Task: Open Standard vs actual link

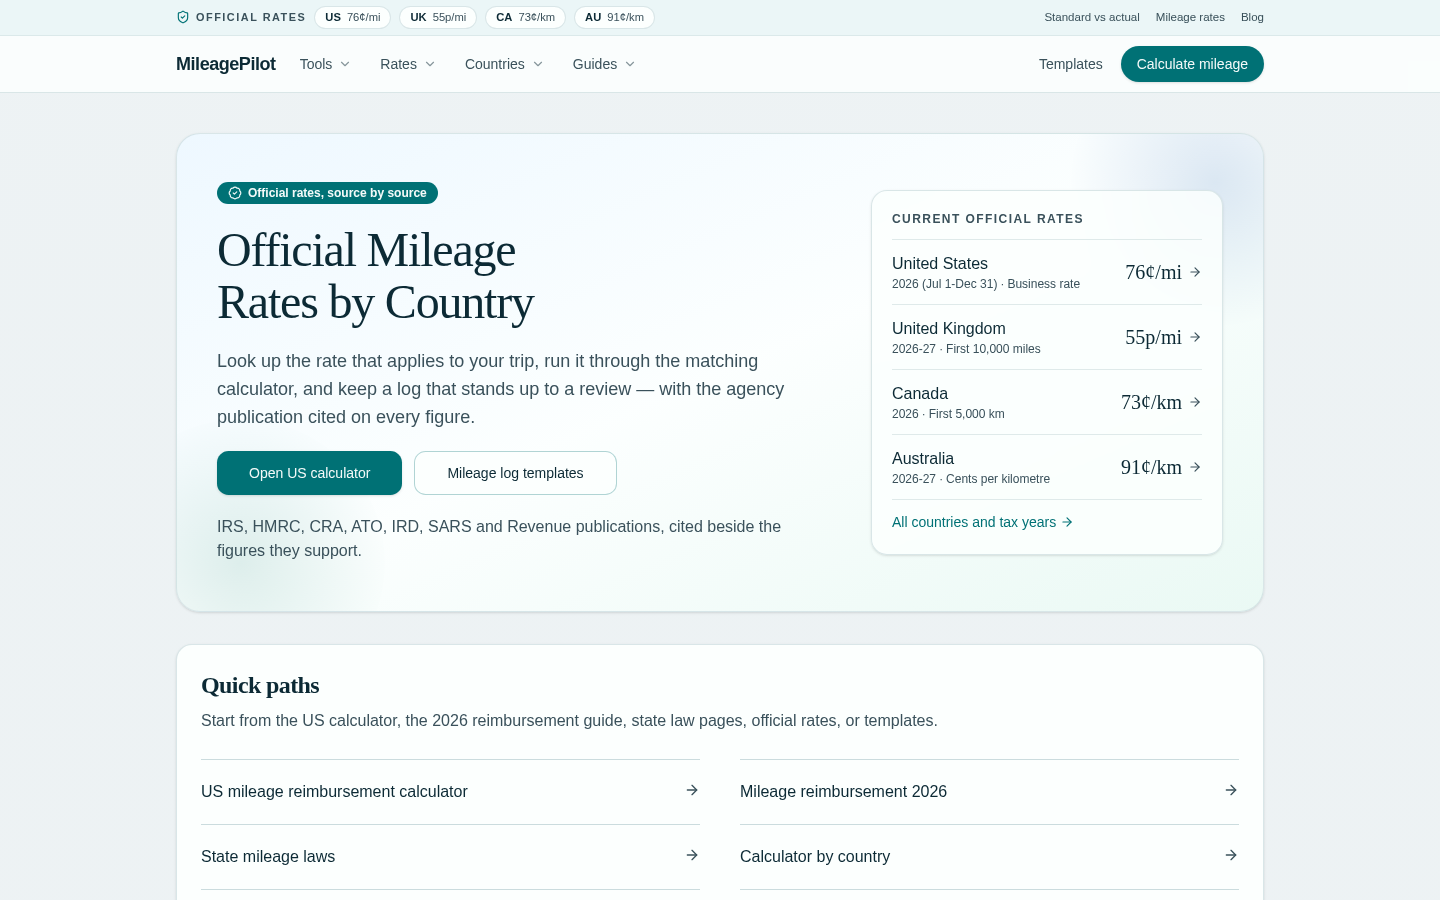Action: pyautogui.click(x=1092, y=17)
